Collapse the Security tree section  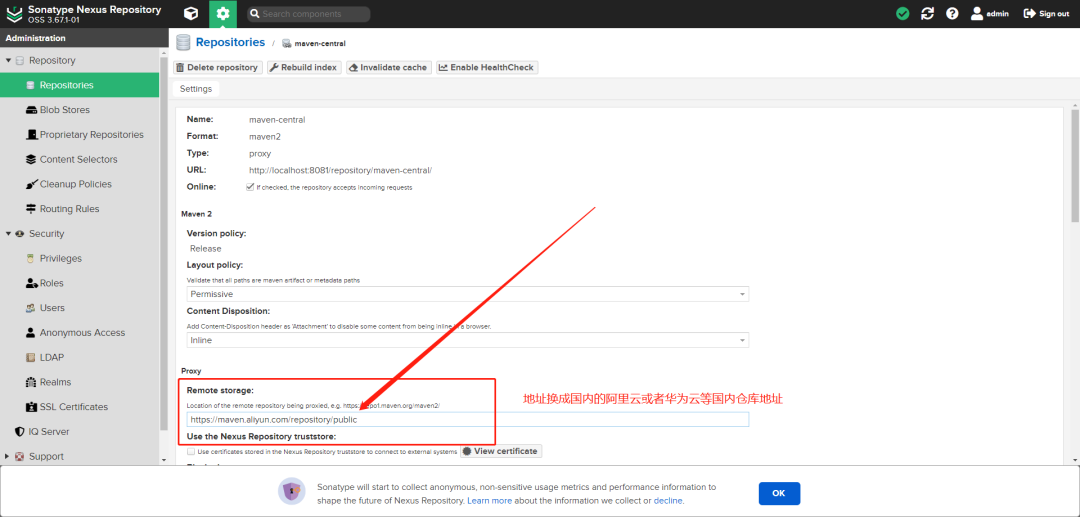tap(8, 234)
